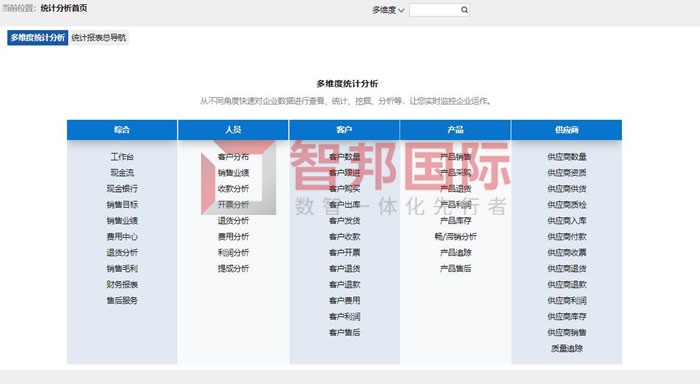700x384 pixels.
Task: Open 客户出库 report
Action: click(344, 205)
